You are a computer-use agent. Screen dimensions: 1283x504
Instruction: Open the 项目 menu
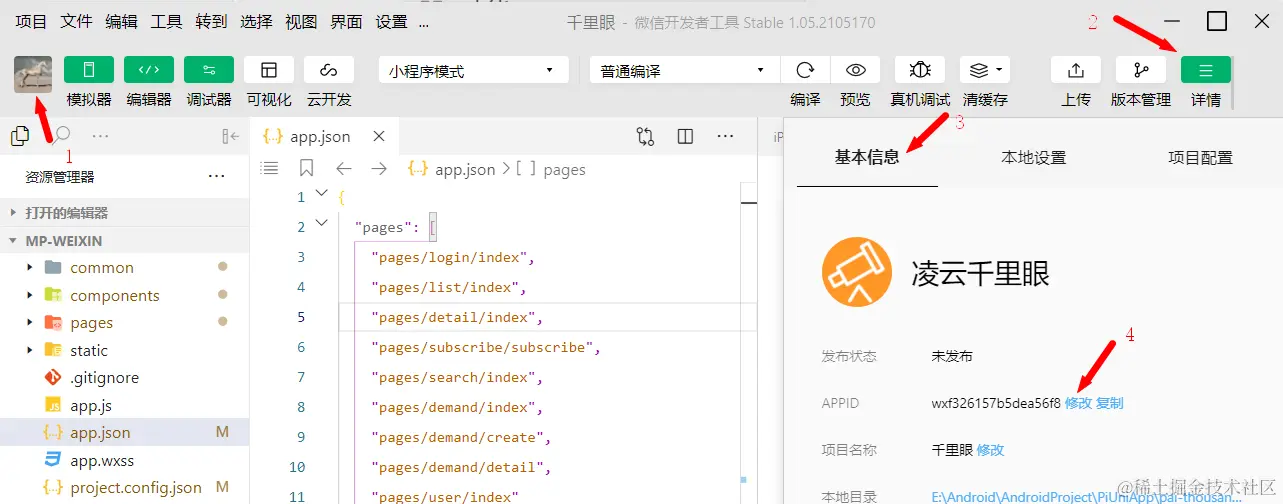click(x=32, y=21)
